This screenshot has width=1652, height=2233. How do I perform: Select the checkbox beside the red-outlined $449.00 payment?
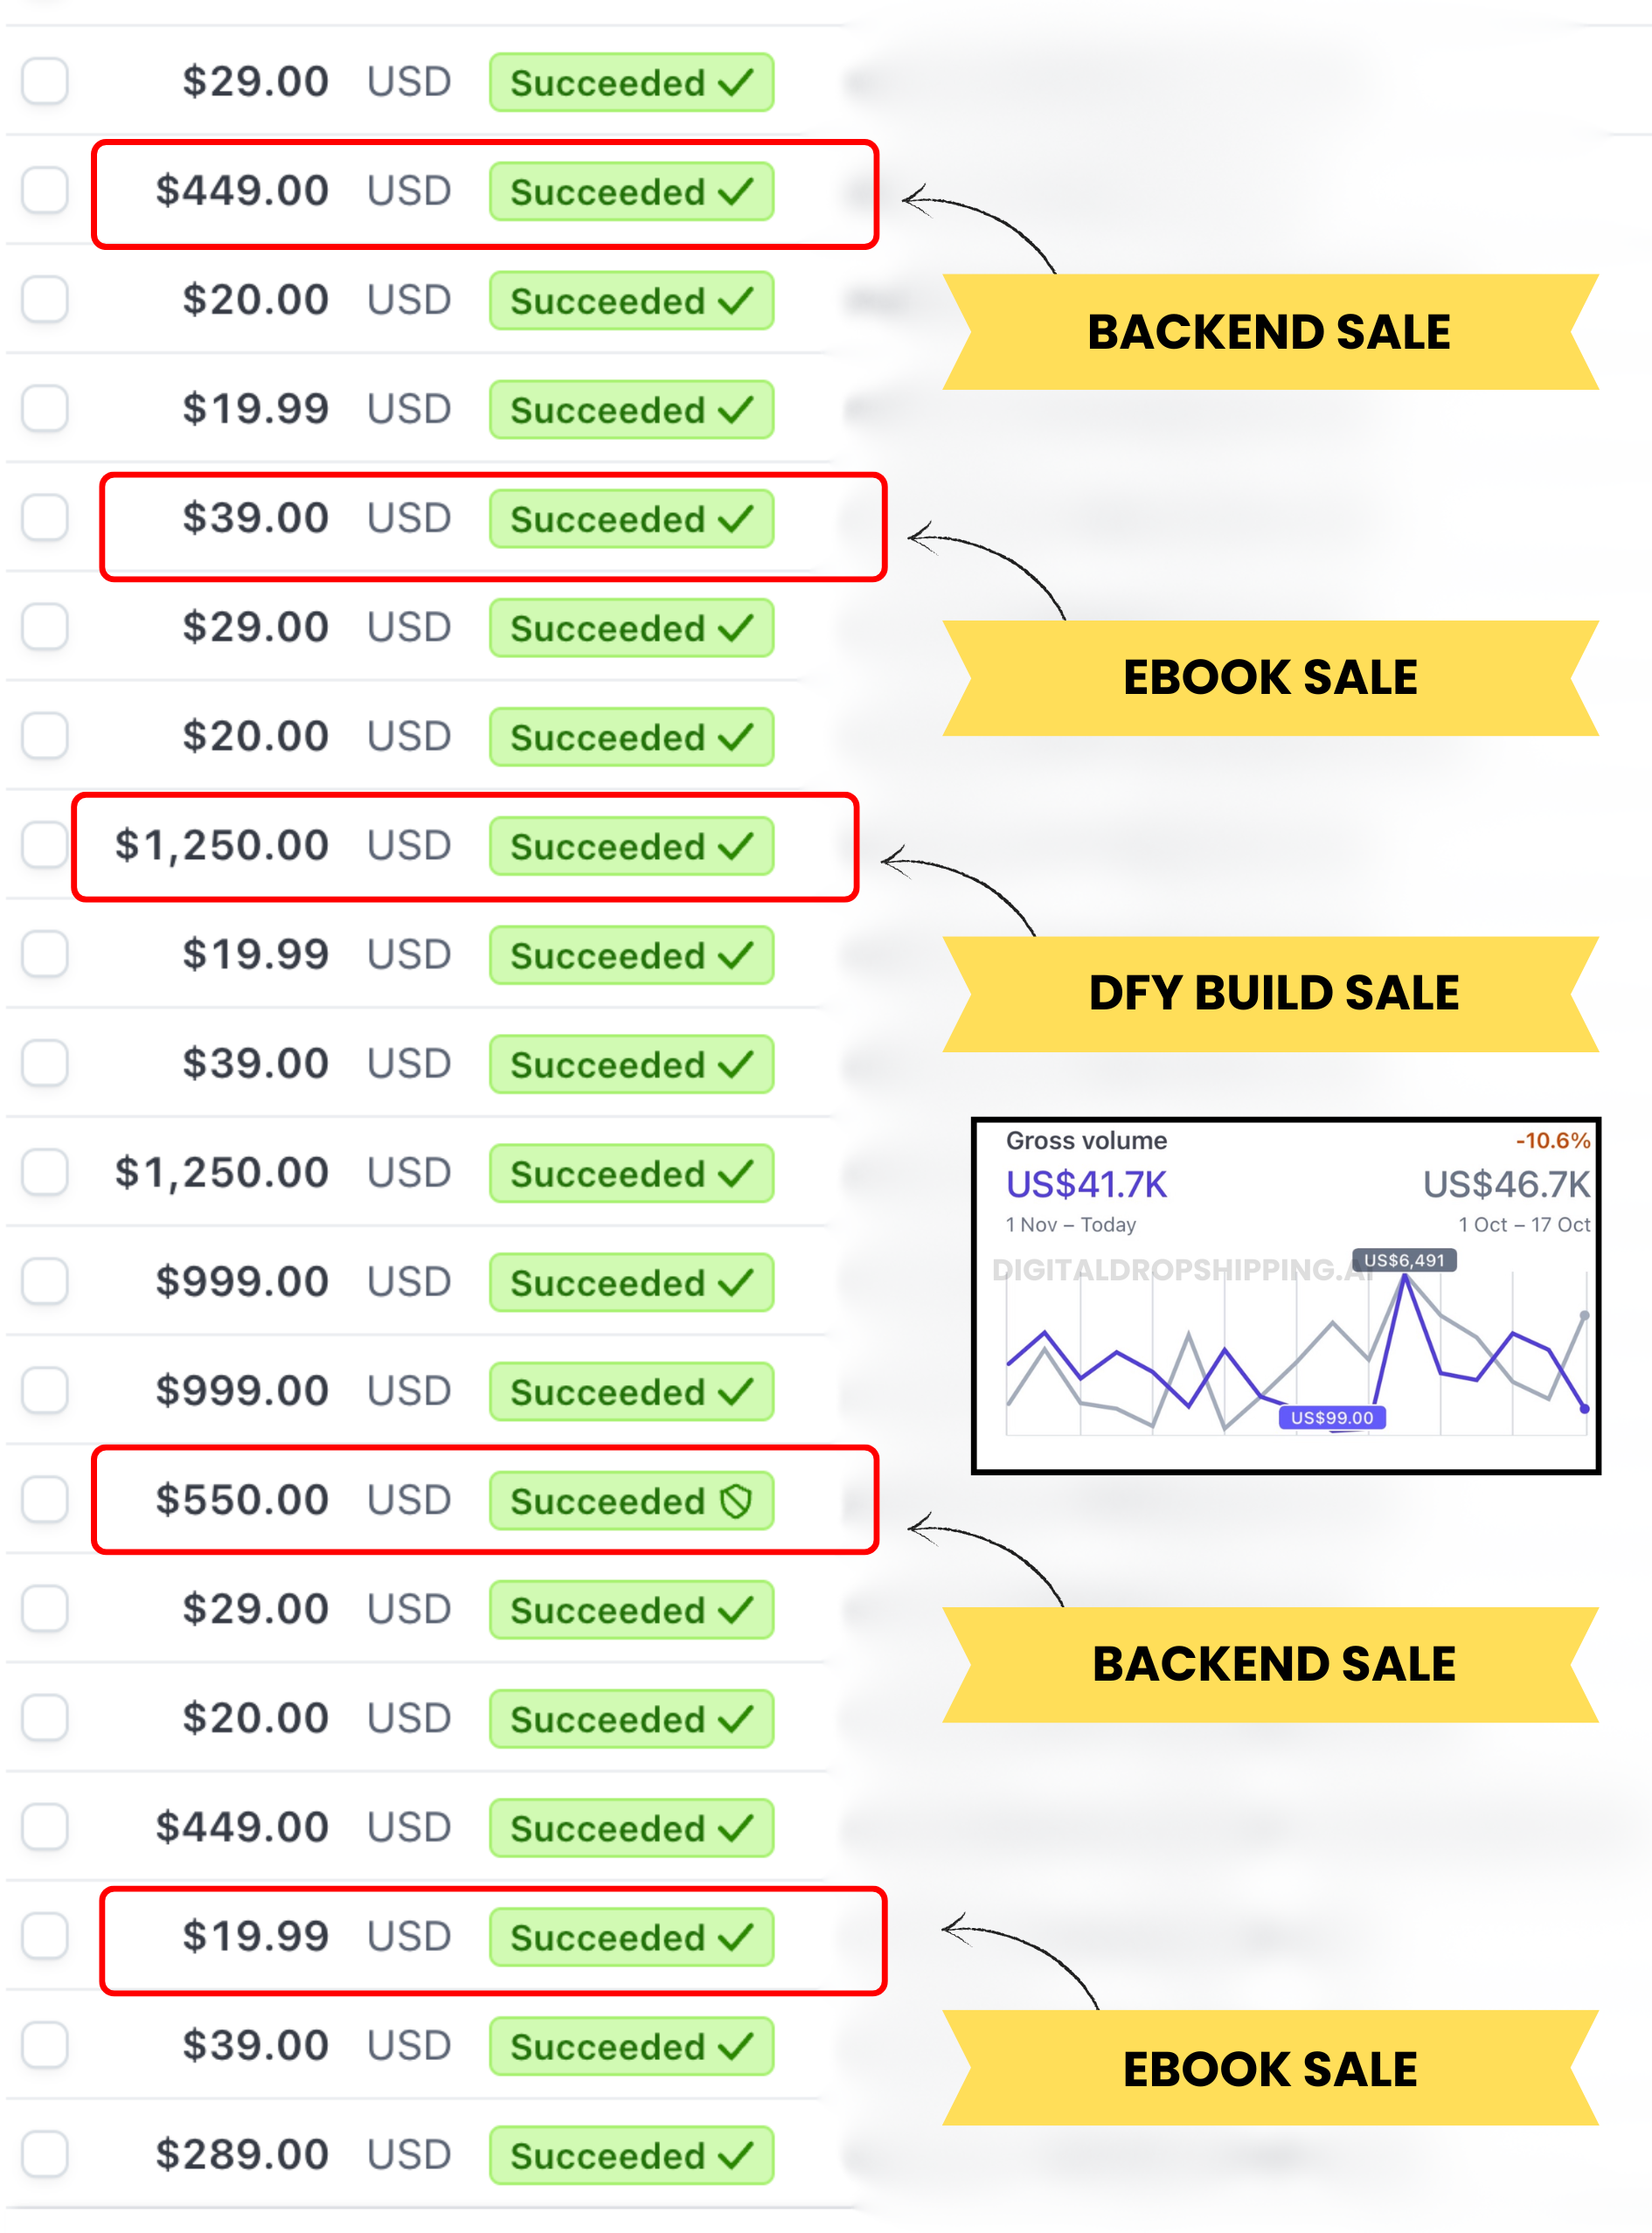45,190
